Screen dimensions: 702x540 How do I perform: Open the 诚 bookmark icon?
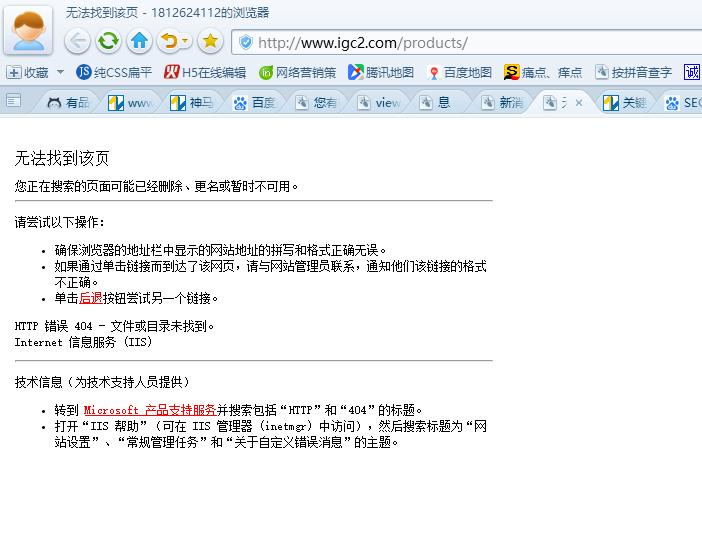(x=692, y=72)
